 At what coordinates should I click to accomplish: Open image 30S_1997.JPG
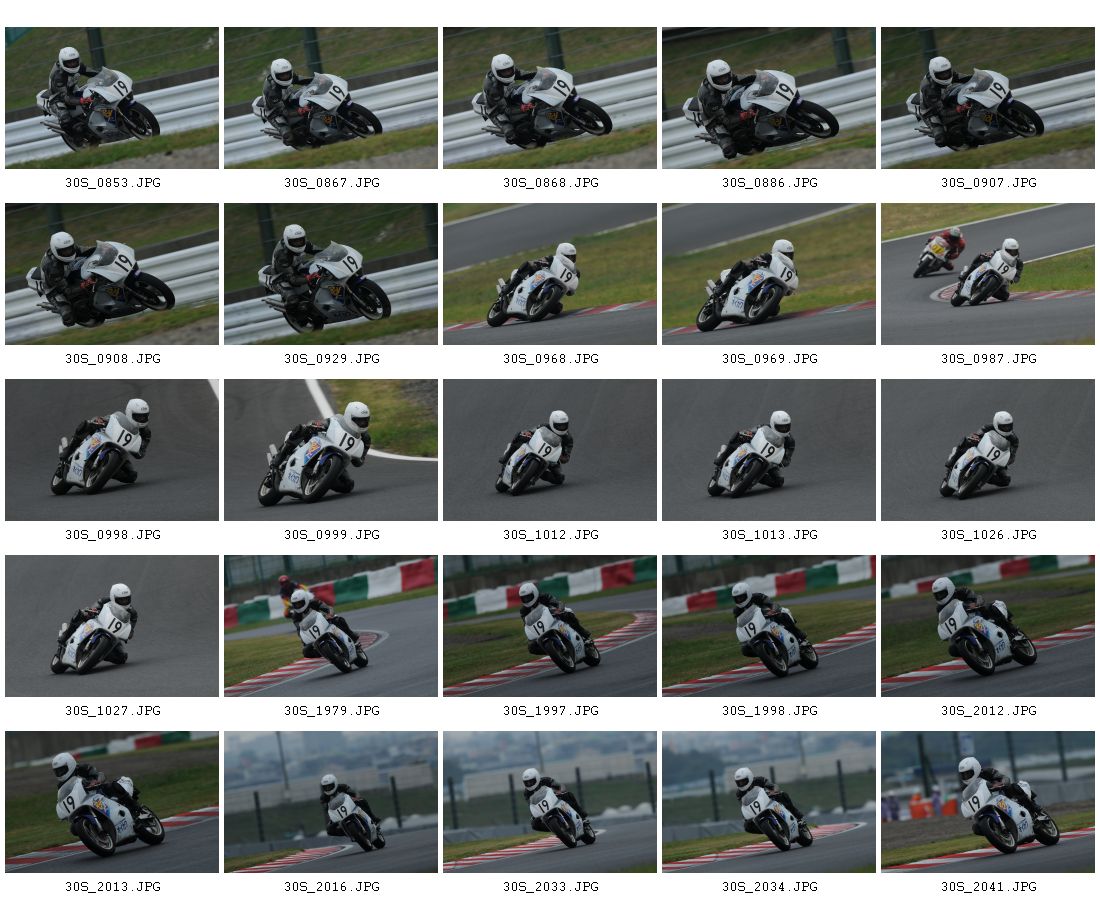549,626
